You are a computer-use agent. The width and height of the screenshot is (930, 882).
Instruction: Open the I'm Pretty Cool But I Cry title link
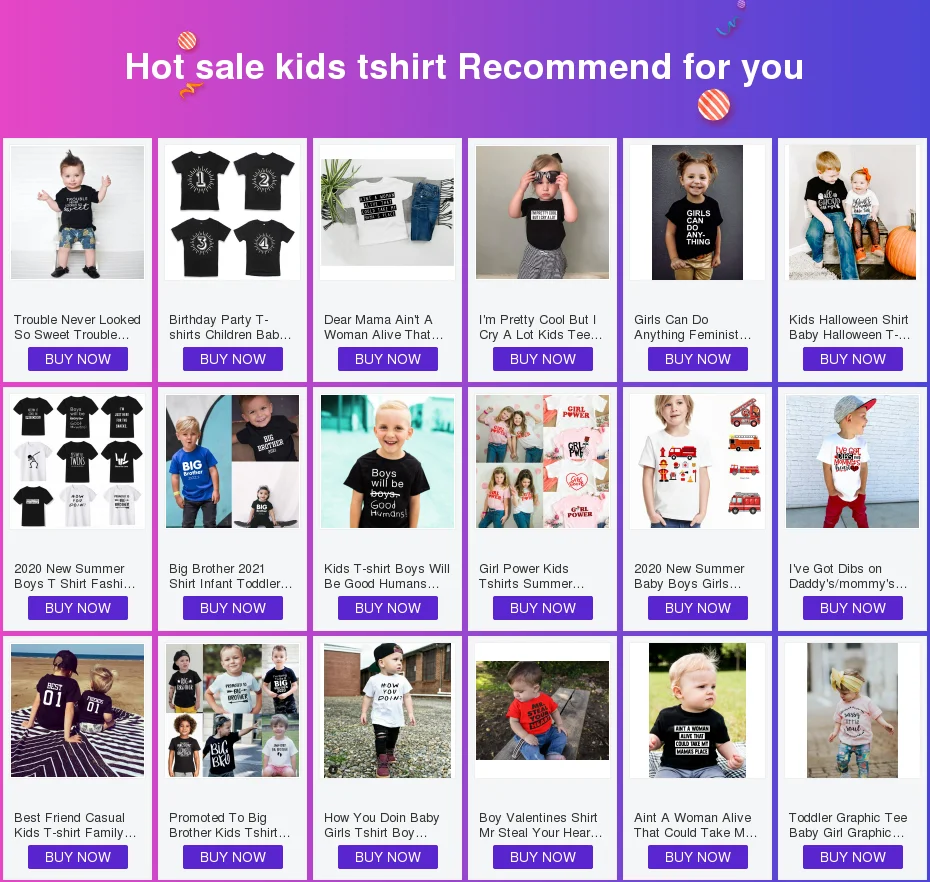540,327
